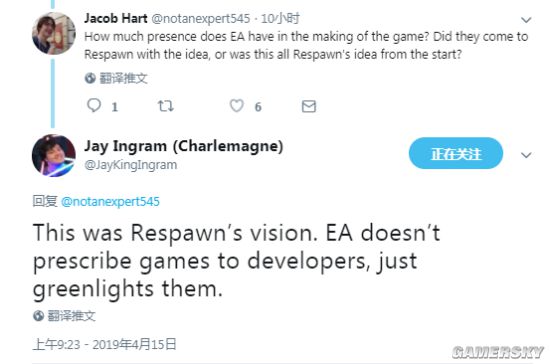Click reply icon under Jacob Hart's tweet
This screenshot has width=550, height=364.
click(94, 106)
